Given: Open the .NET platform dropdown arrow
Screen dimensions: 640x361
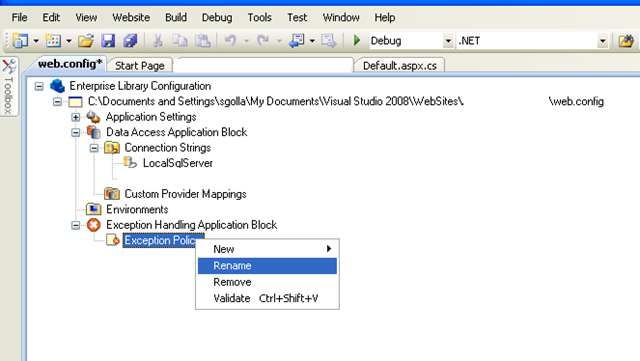Looking at the screenshot, I should [602, 41].
